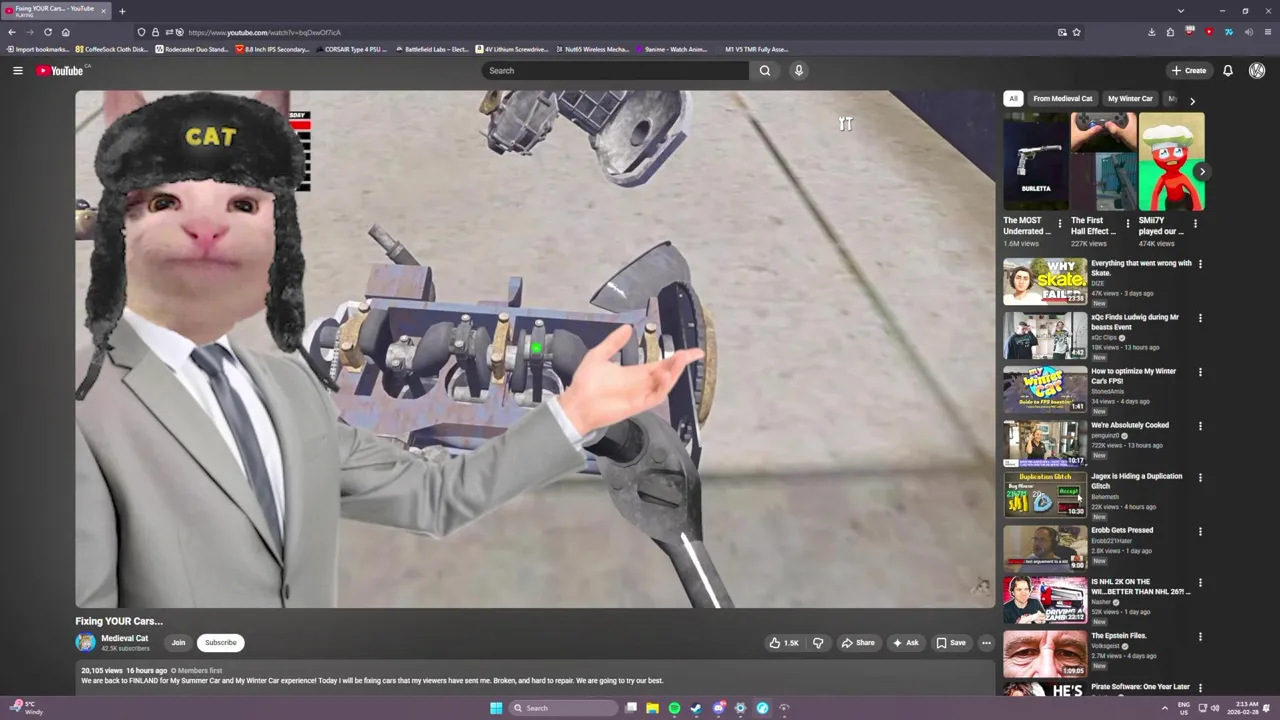The height and width of the screenshot is (720, 1280).
Task: Open xQc Finds Ludwig video thumbnail
Action: point(1045,335)
